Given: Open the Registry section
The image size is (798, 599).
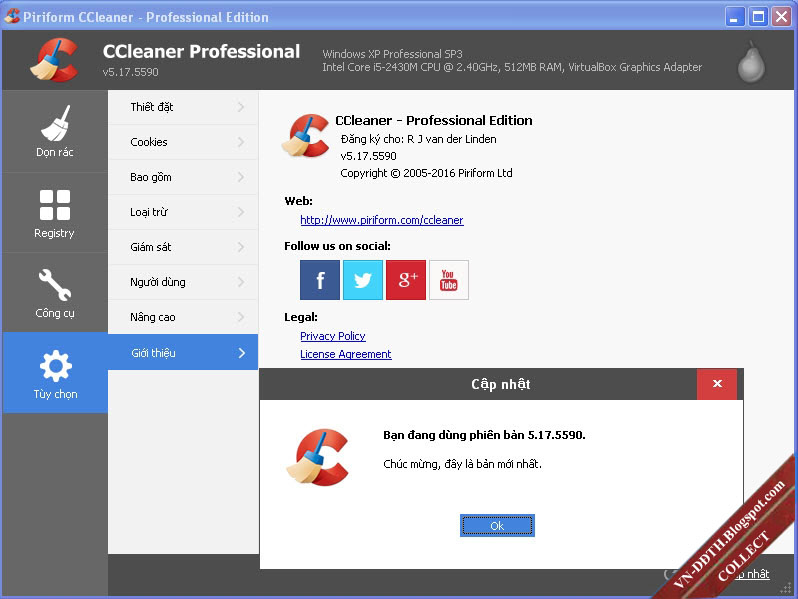Looking at the screenshot, I should click(54, 213).
